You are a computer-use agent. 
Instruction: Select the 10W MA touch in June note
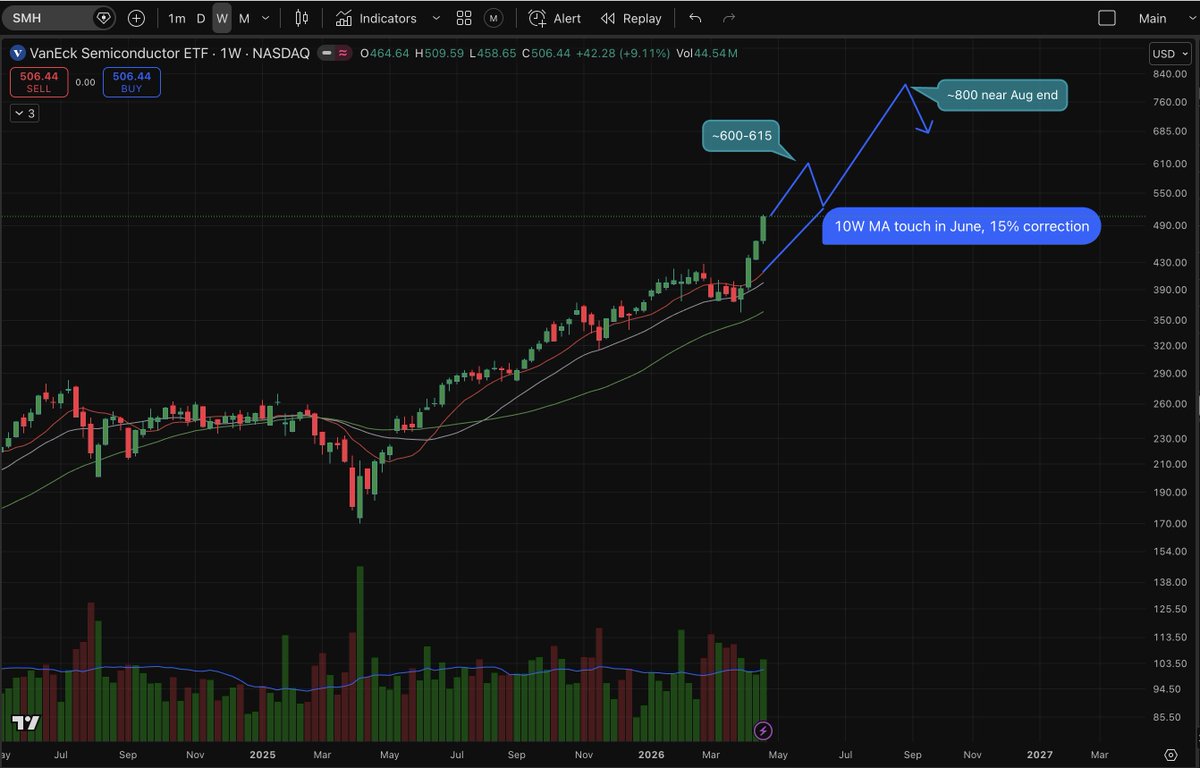point(962,226)
